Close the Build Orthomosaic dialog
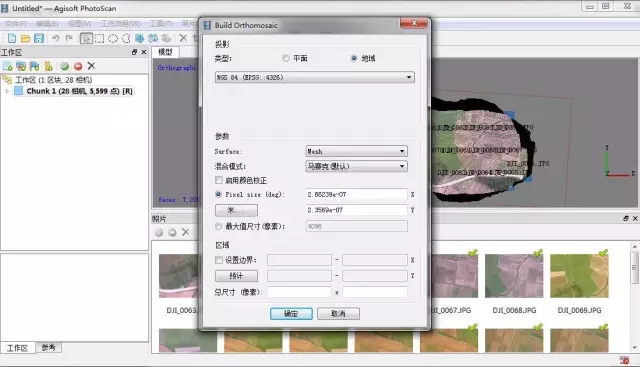The width and height of the screenshot is (640, 367). coord(414,23)
